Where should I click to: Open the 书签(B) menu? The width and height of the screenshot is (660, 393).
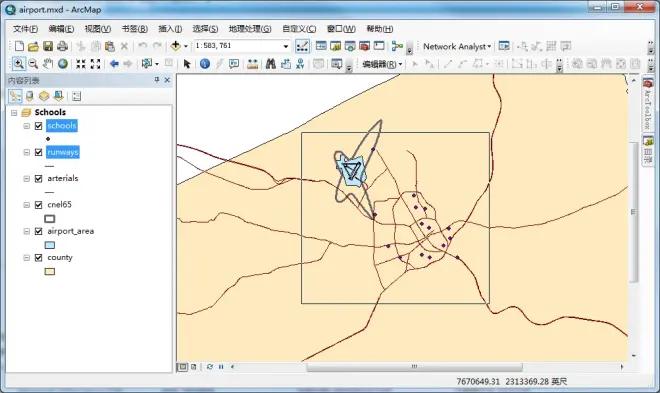point(134,29)
